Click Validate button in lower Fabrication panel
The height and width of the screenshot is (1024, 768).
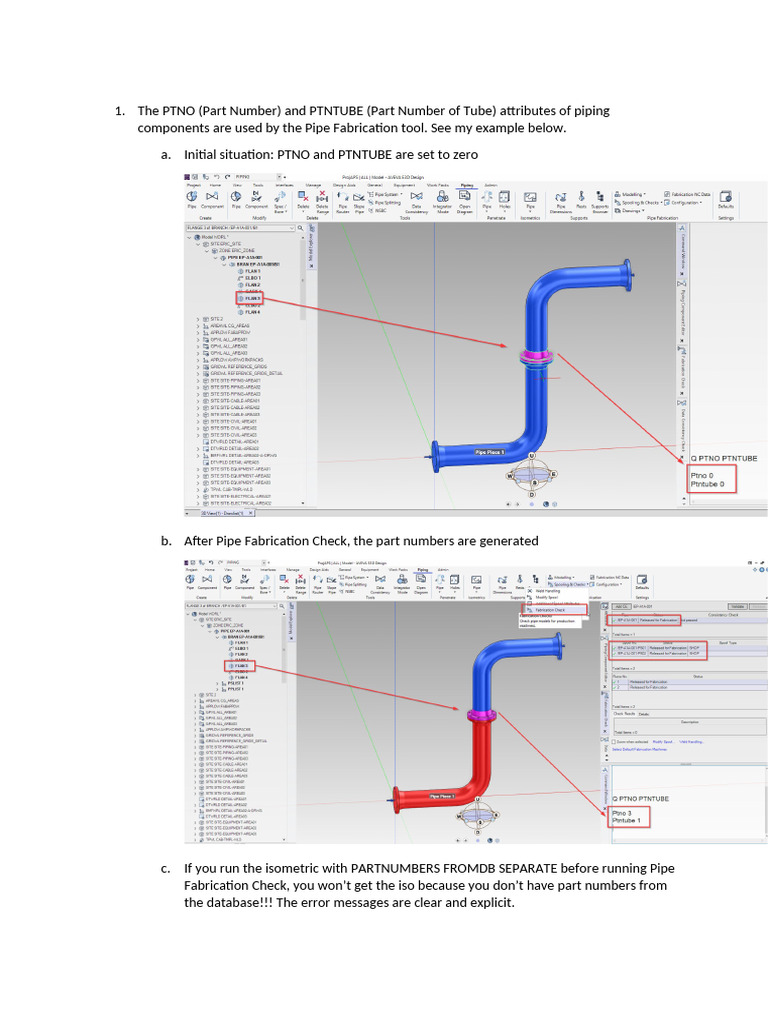pyautogui.click(x=737, y=607)
